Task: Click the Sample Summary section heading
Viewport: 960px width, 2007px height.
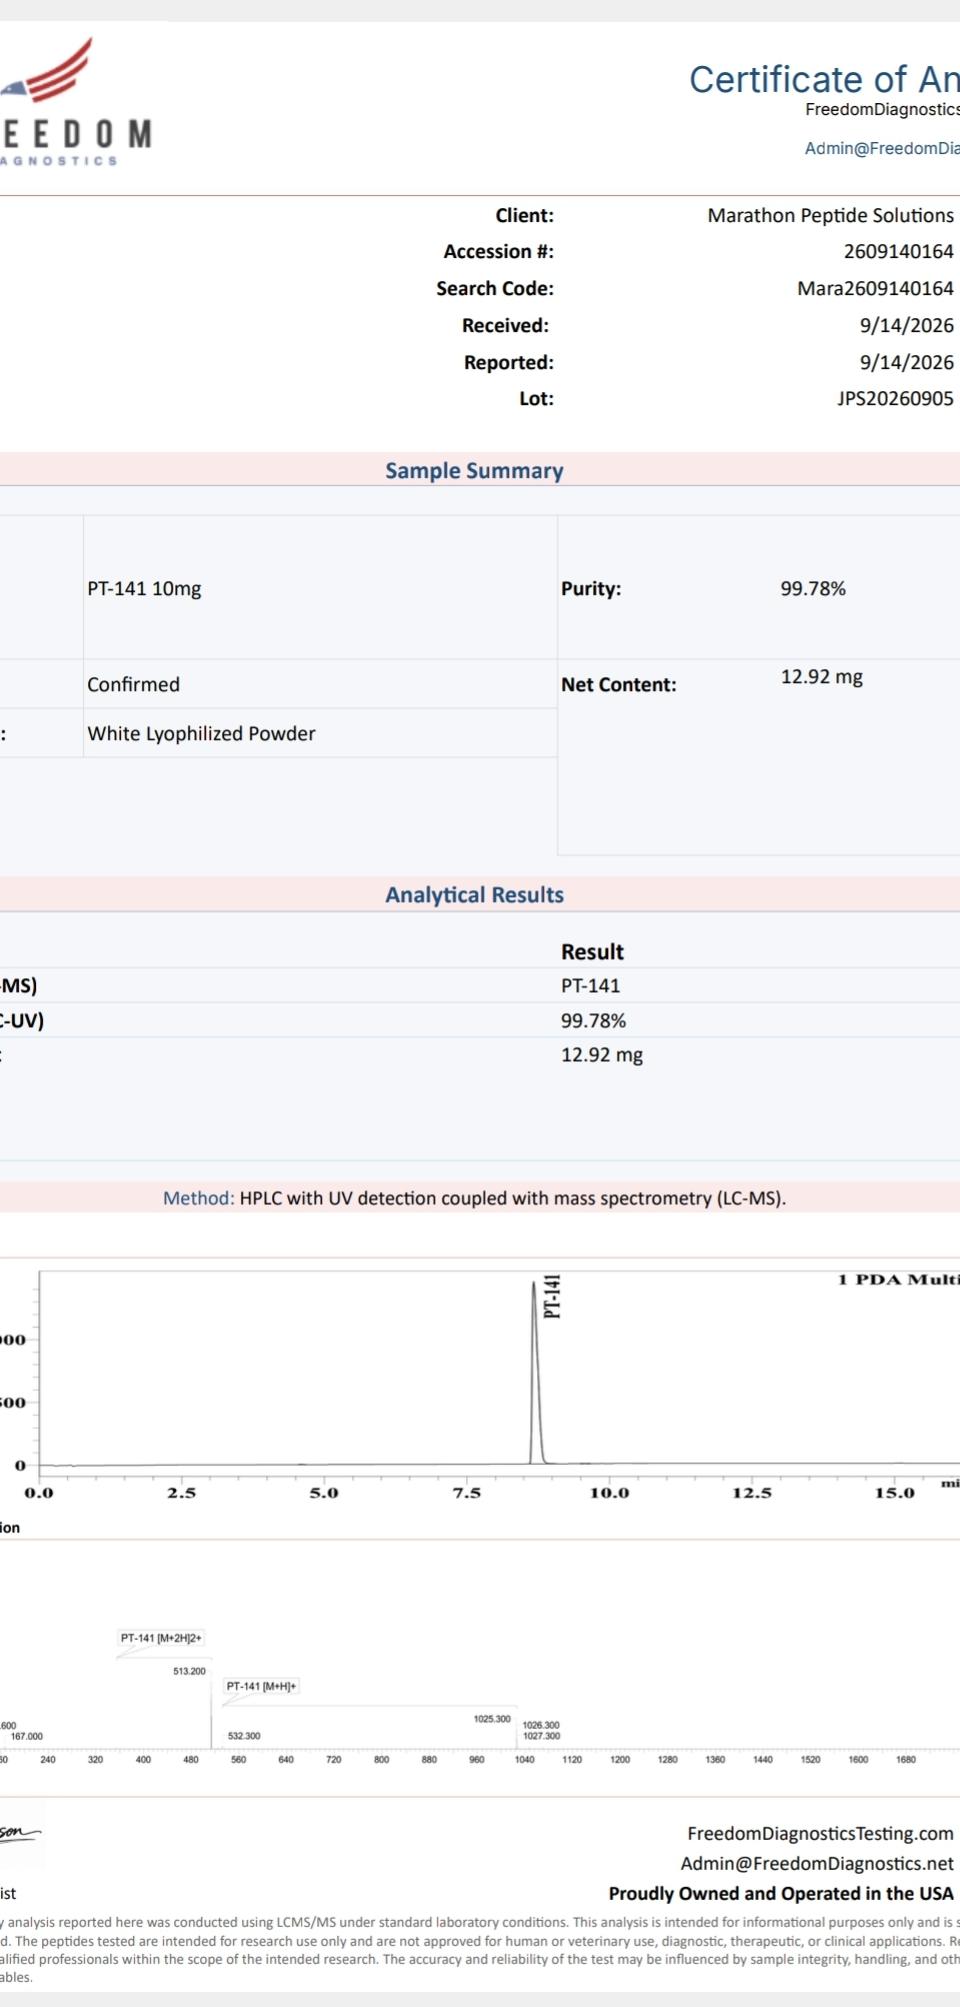Action: pyautogui.click(x=475, y=470)
